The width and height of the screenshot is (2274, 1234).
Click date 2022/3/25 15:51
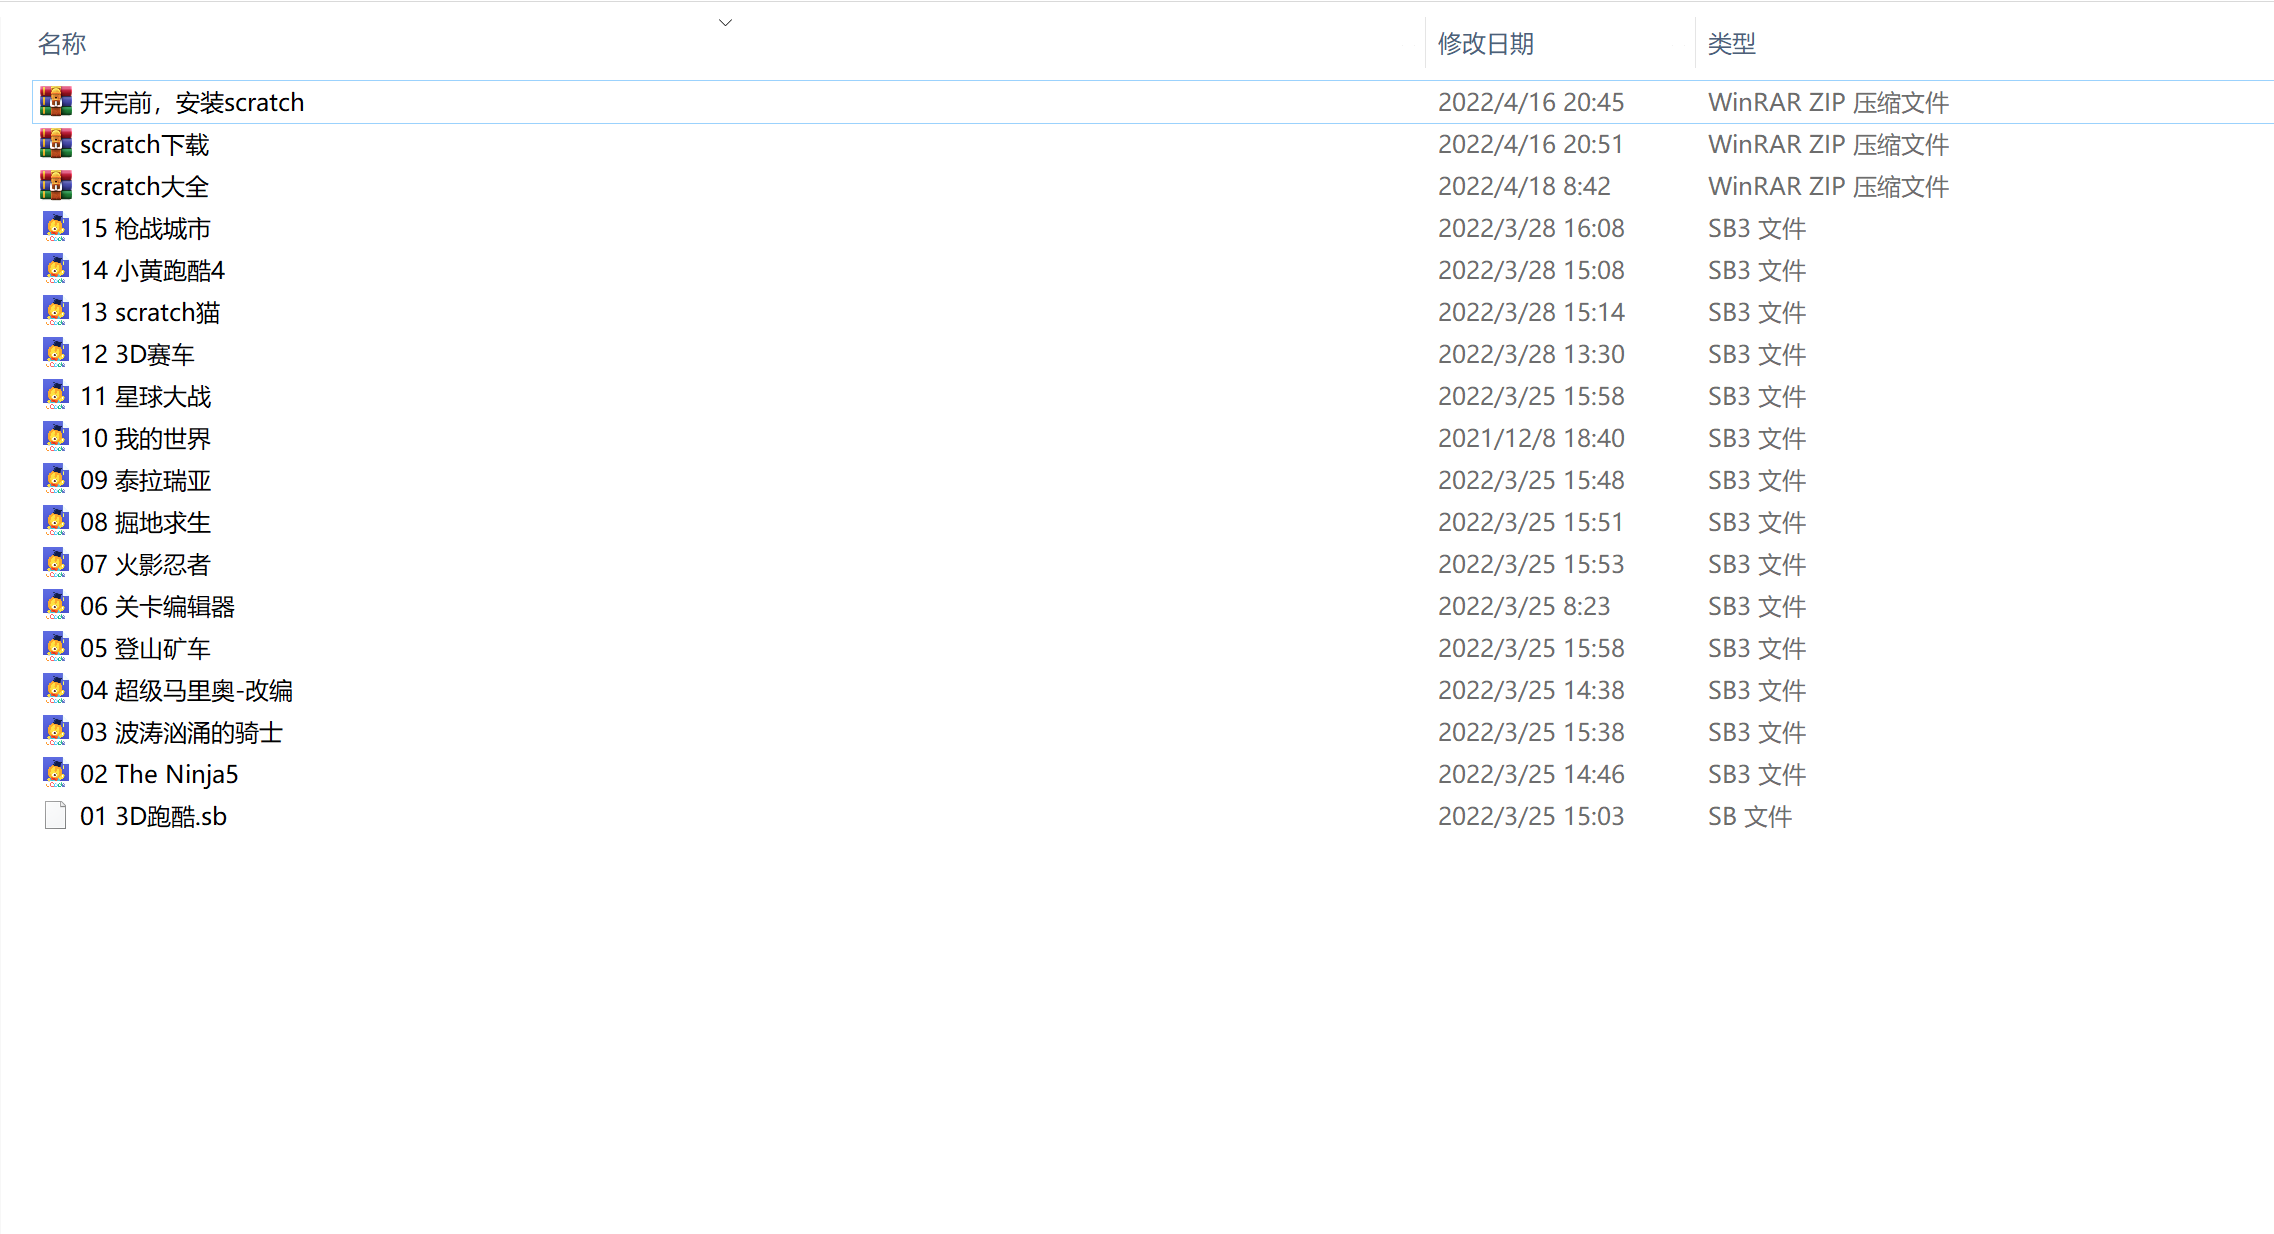(1531, 522)
